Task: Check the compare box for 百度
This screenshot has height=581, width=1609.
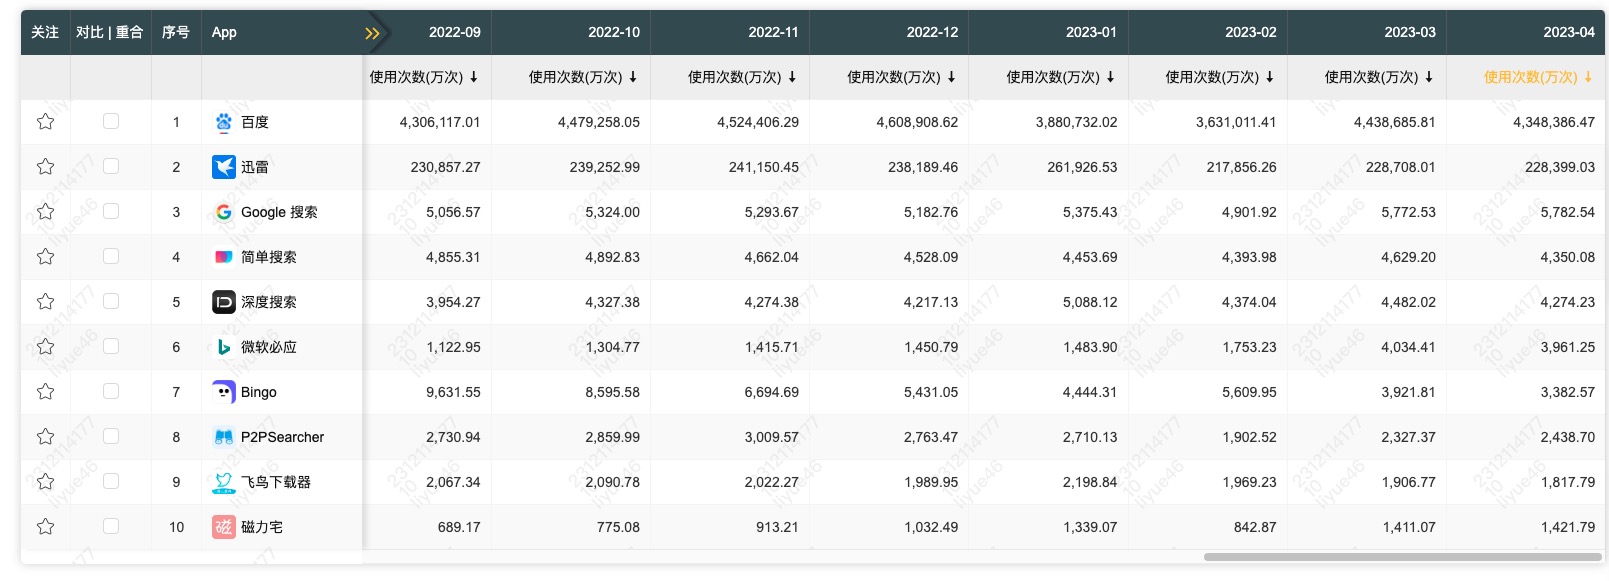Action: click(x=111, y=121)
